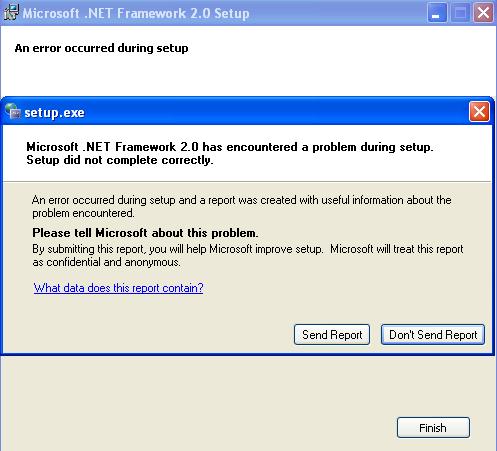The image size is (497, 451).
Task: Click the grayed-out maximize button
Action: pyautogui.click(x=460, y=13)
